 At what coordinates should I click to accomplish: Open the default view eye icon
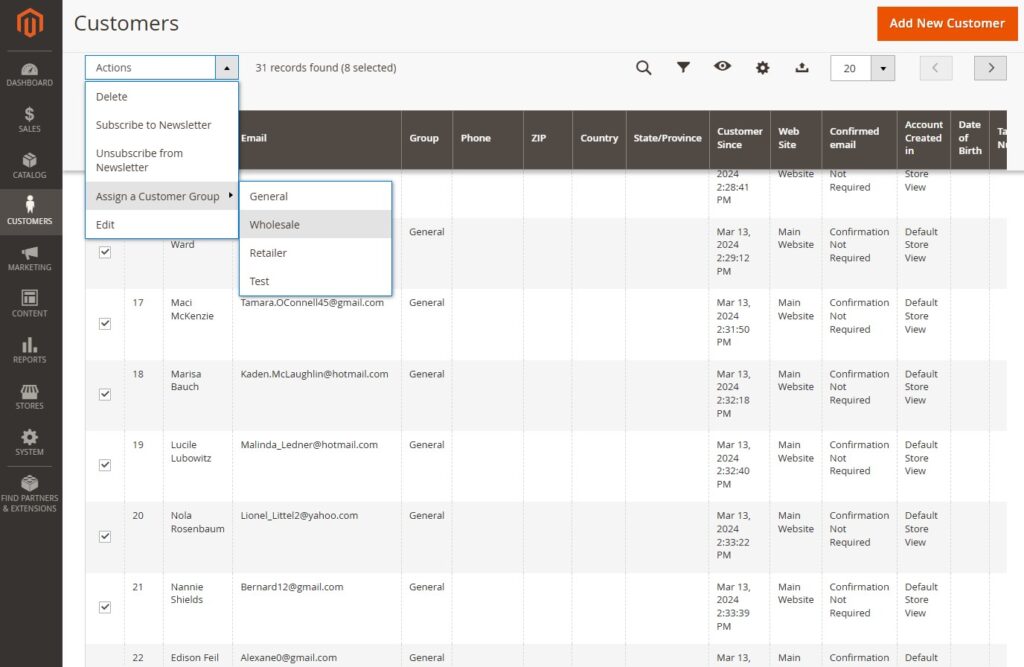(x=722, y=67)
